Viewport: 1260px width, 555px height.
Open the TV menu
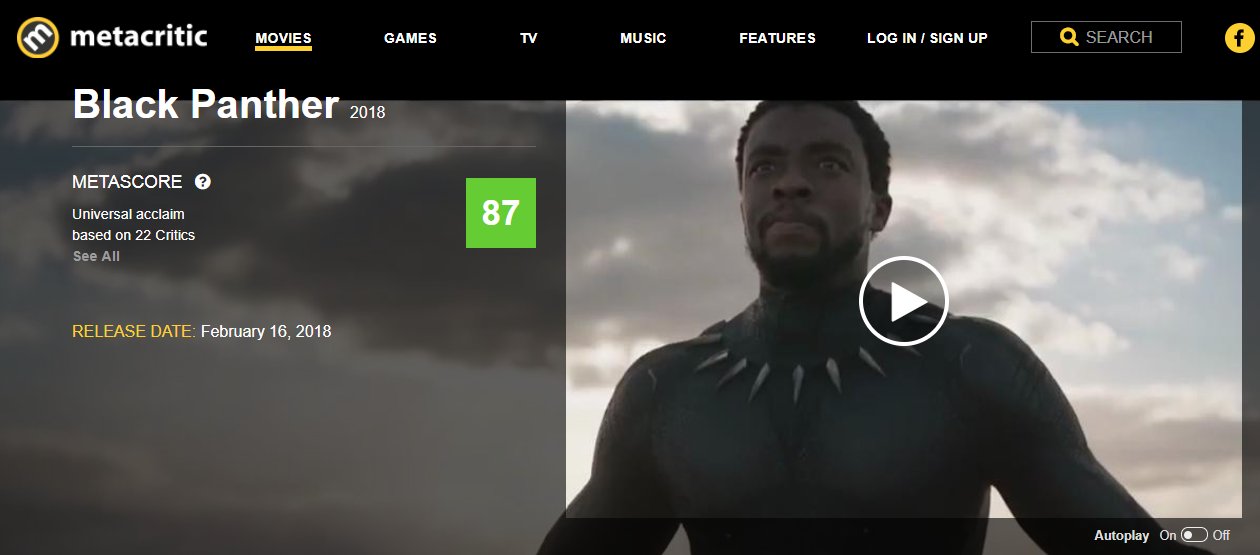point(529,38)
